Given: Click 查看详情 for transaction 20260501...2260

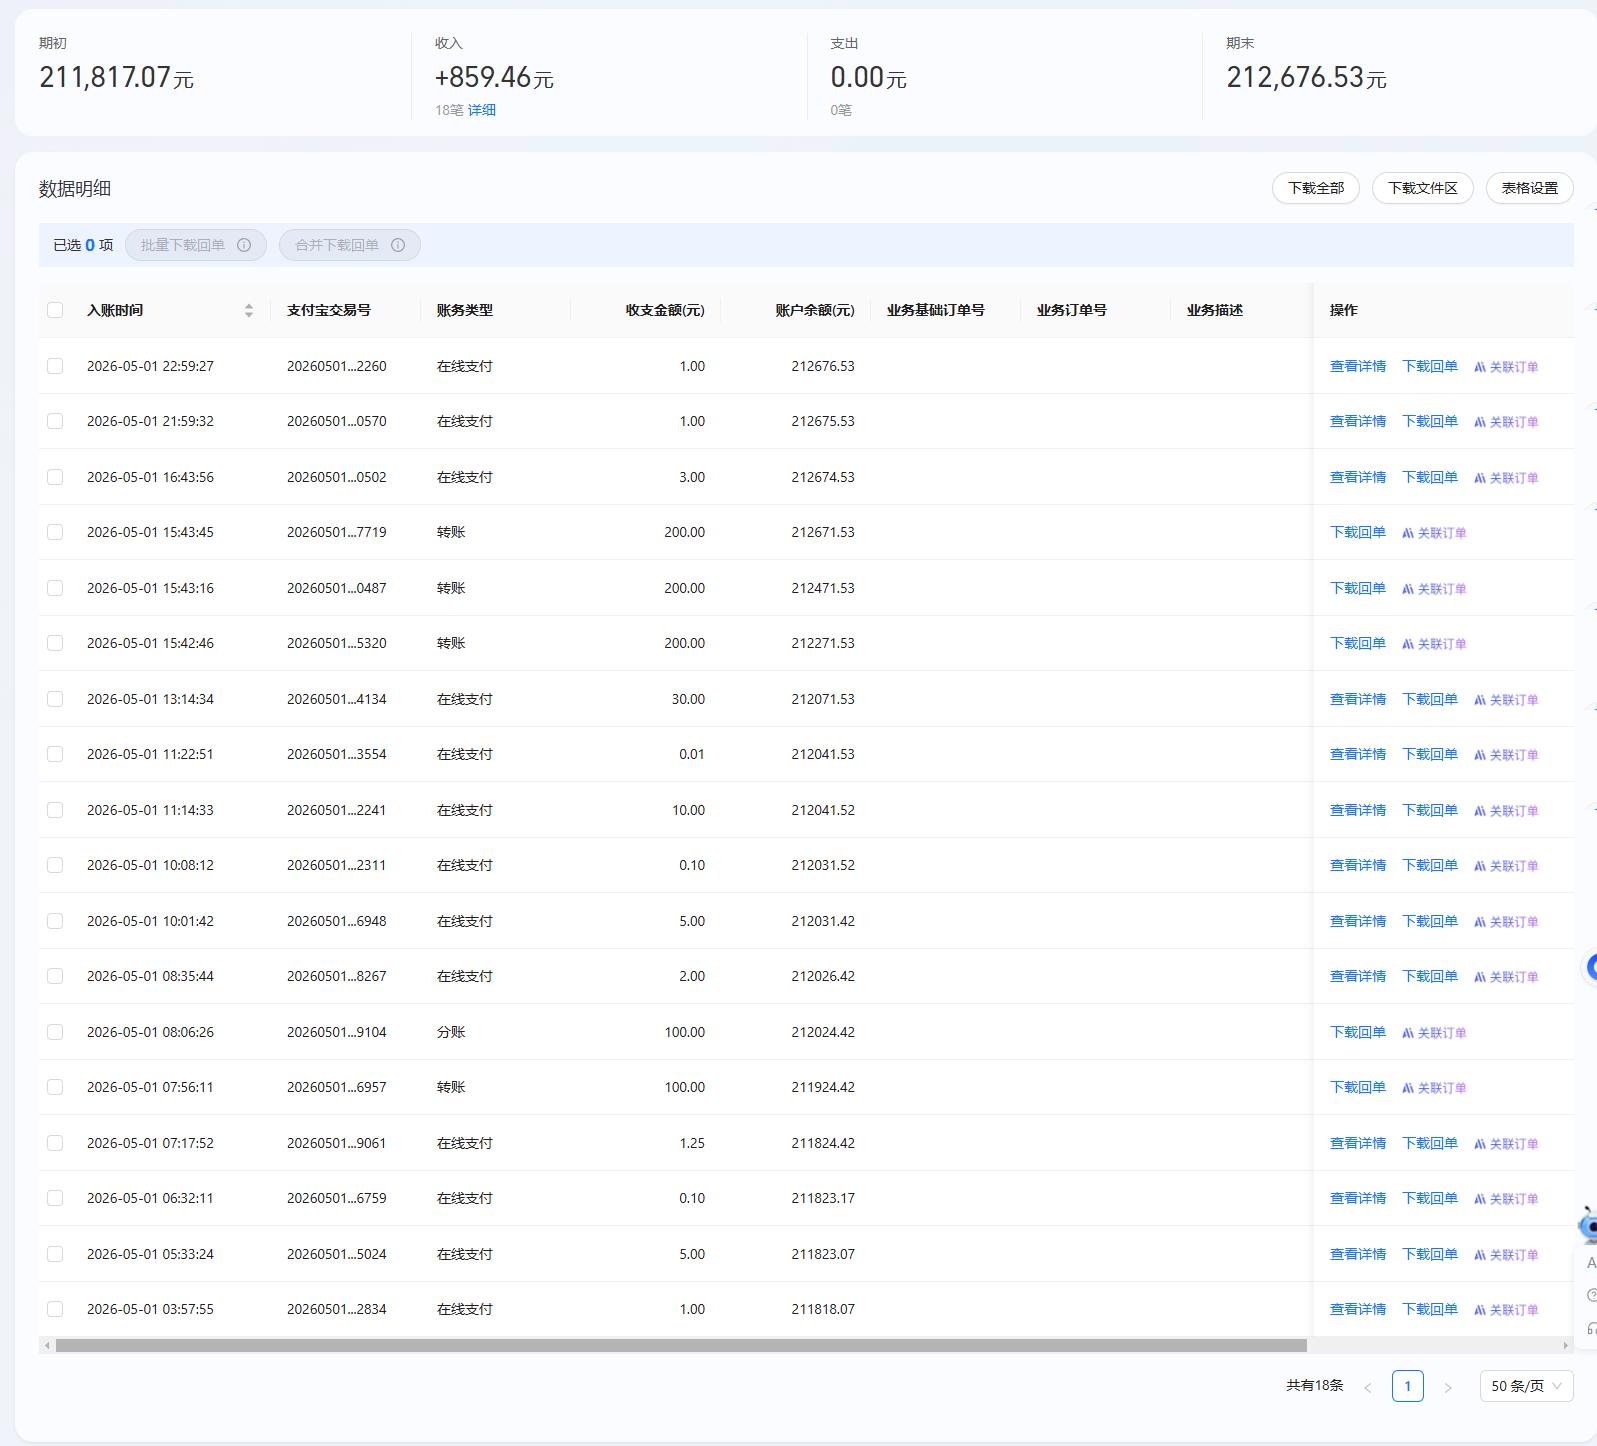Looking at the screenshot, I should (x=1358, y=366).
